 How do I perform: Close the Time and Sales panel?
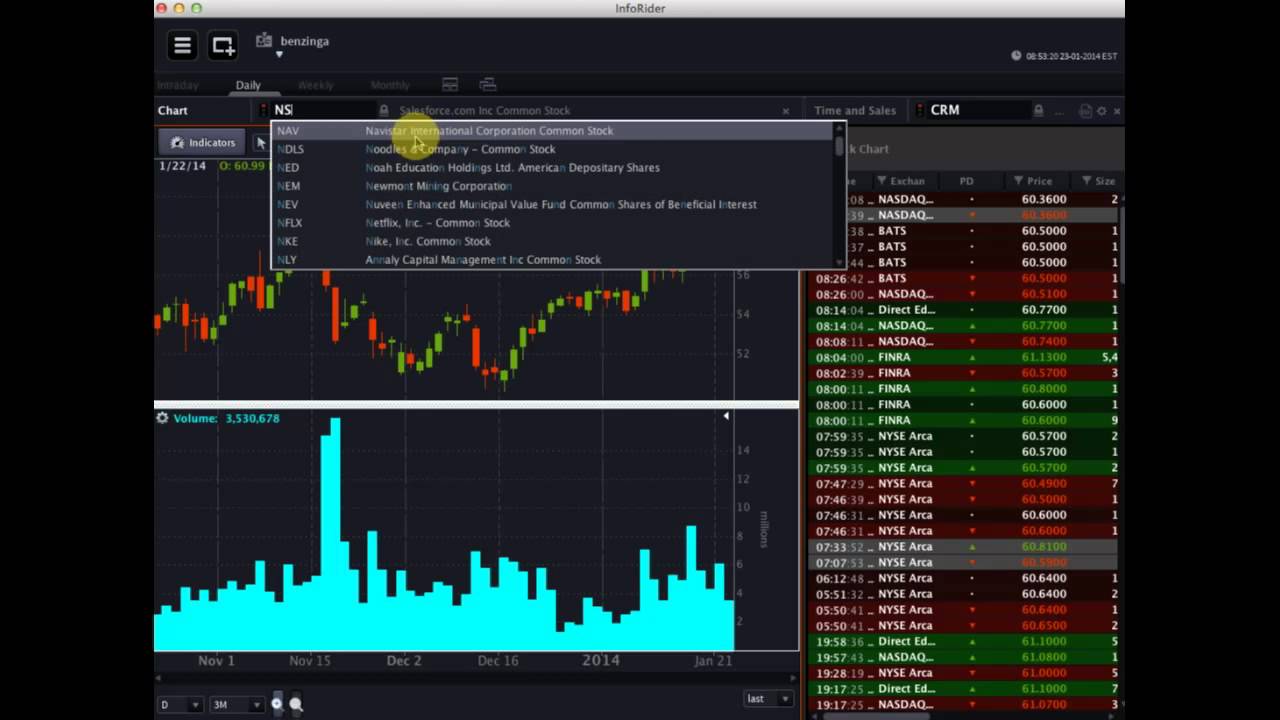(x=1117, y=111)
